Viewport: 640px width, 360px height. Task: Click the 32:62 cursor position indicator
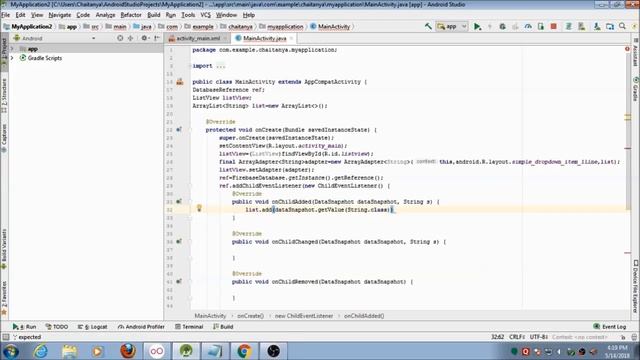click(498, 337)
